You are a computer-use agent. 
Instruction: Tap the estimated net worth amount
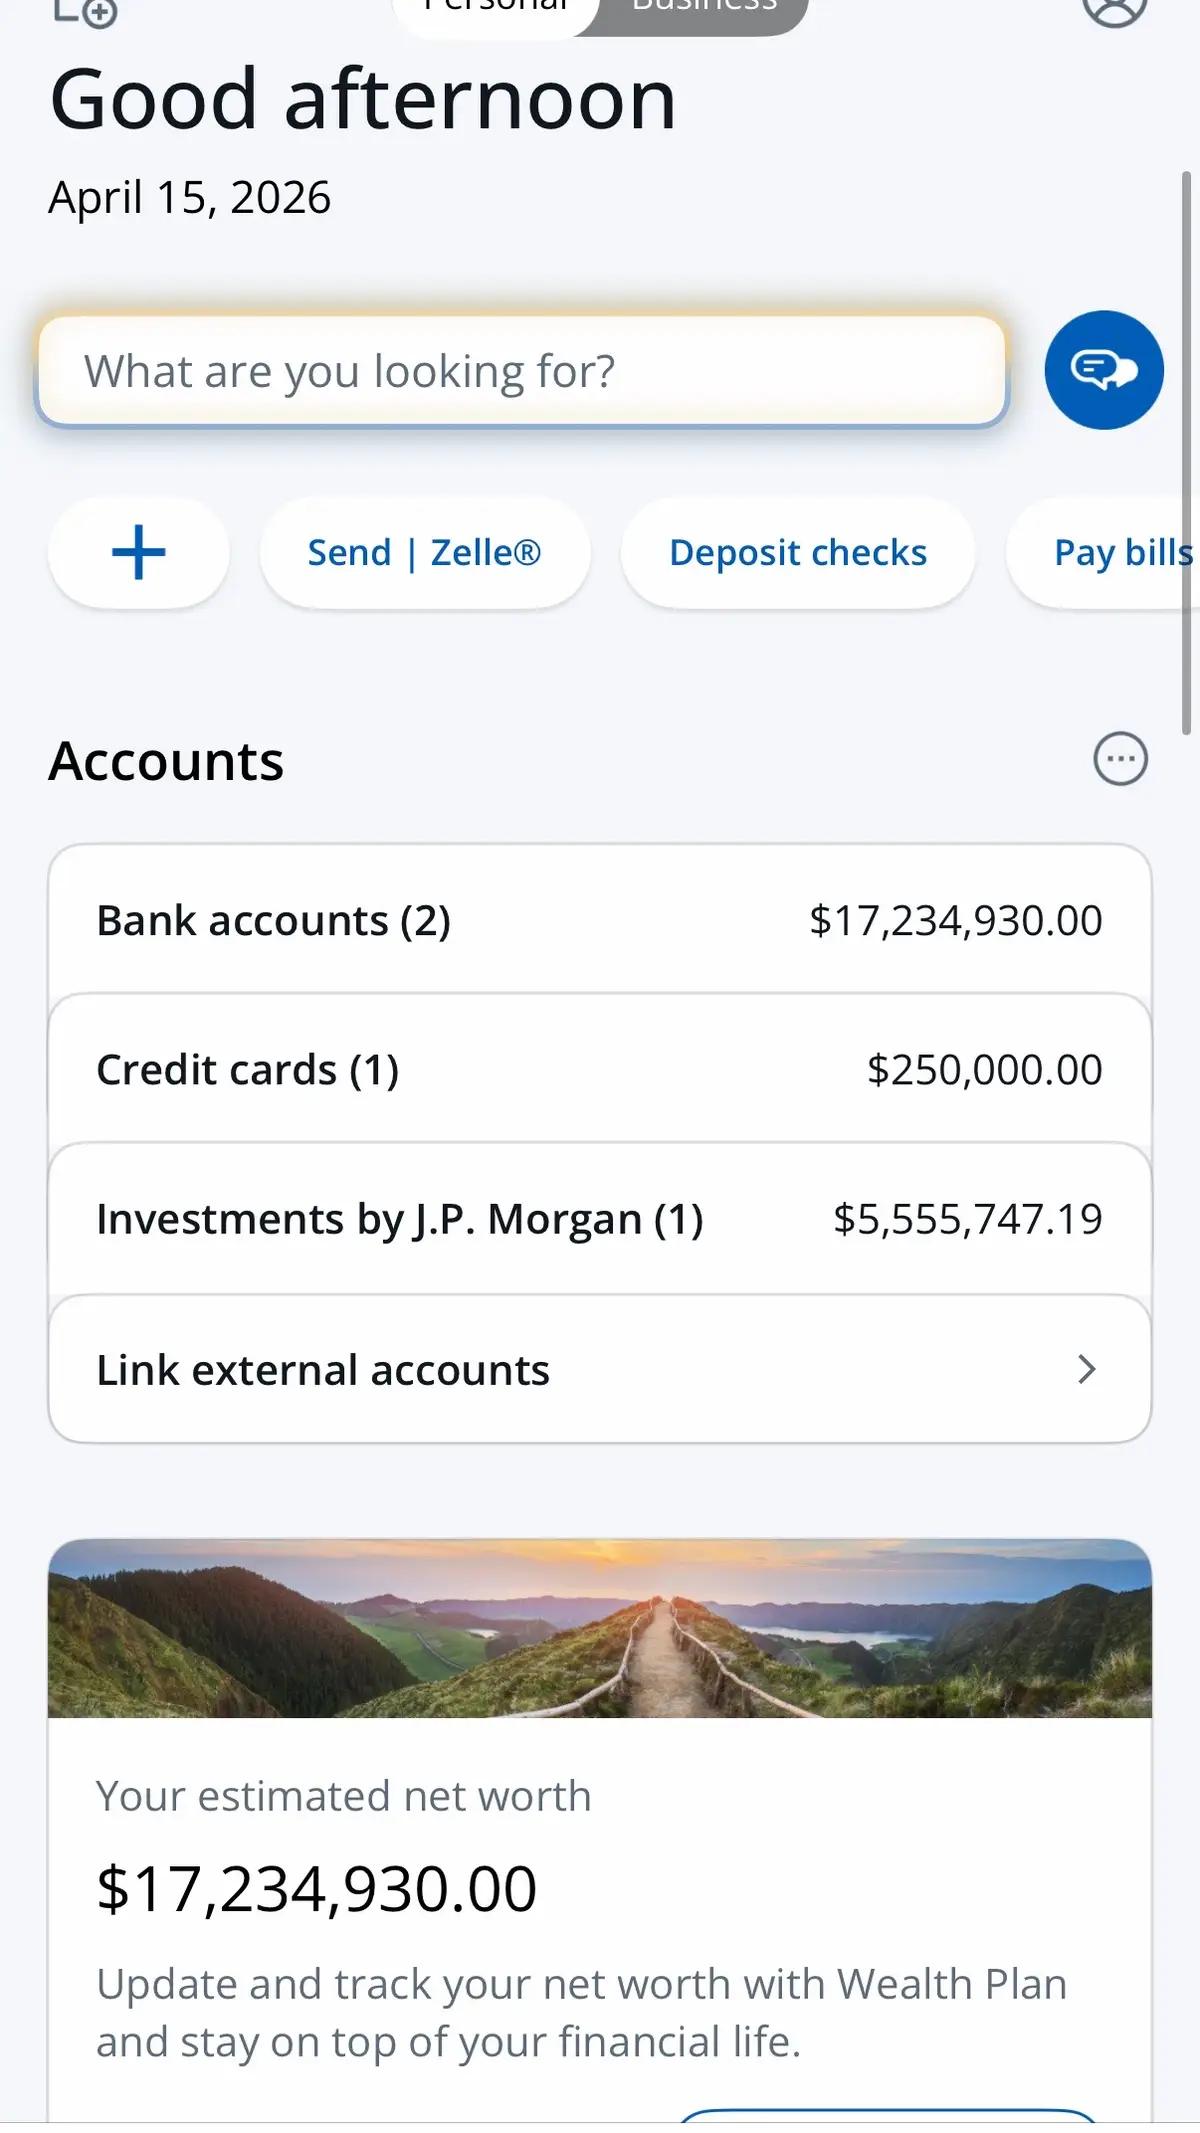pos(317,1889)
